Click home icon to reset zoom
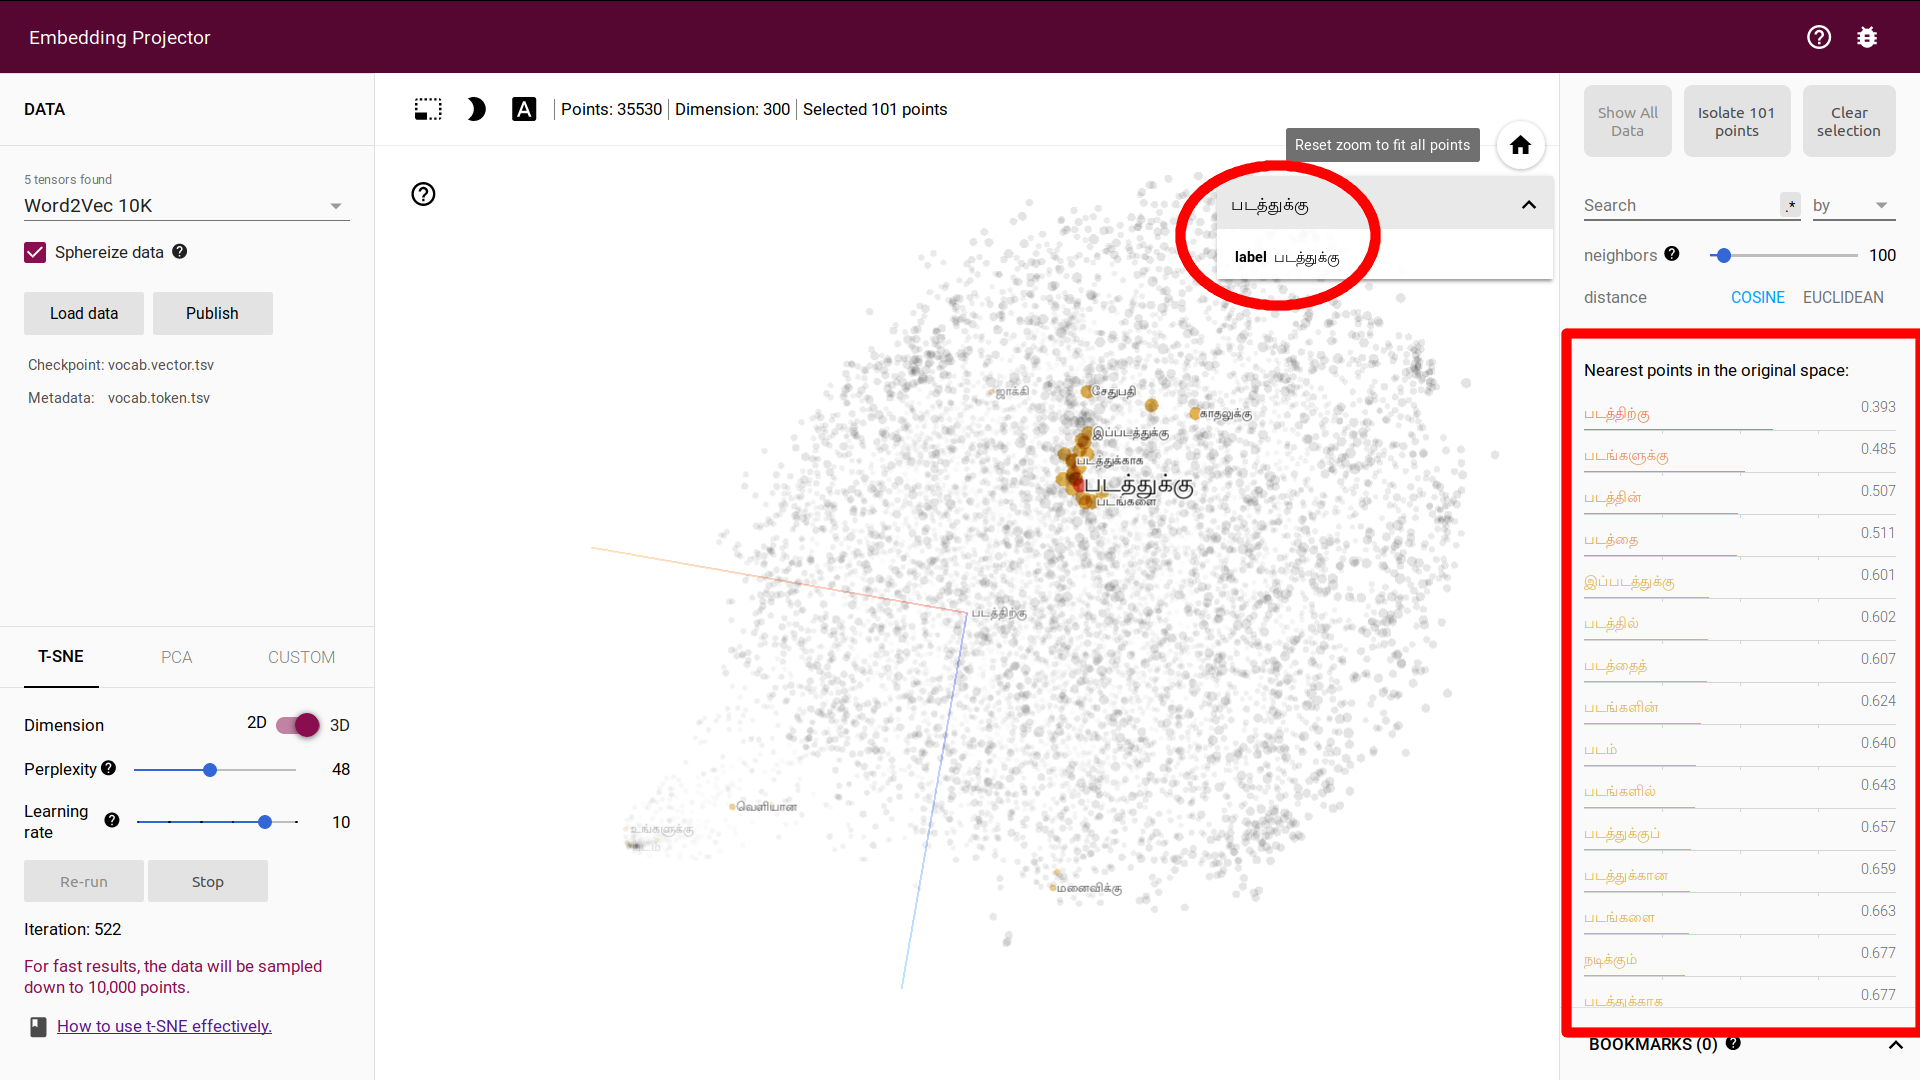Screen dimensions: 1920x1080 coord(1520,146)
